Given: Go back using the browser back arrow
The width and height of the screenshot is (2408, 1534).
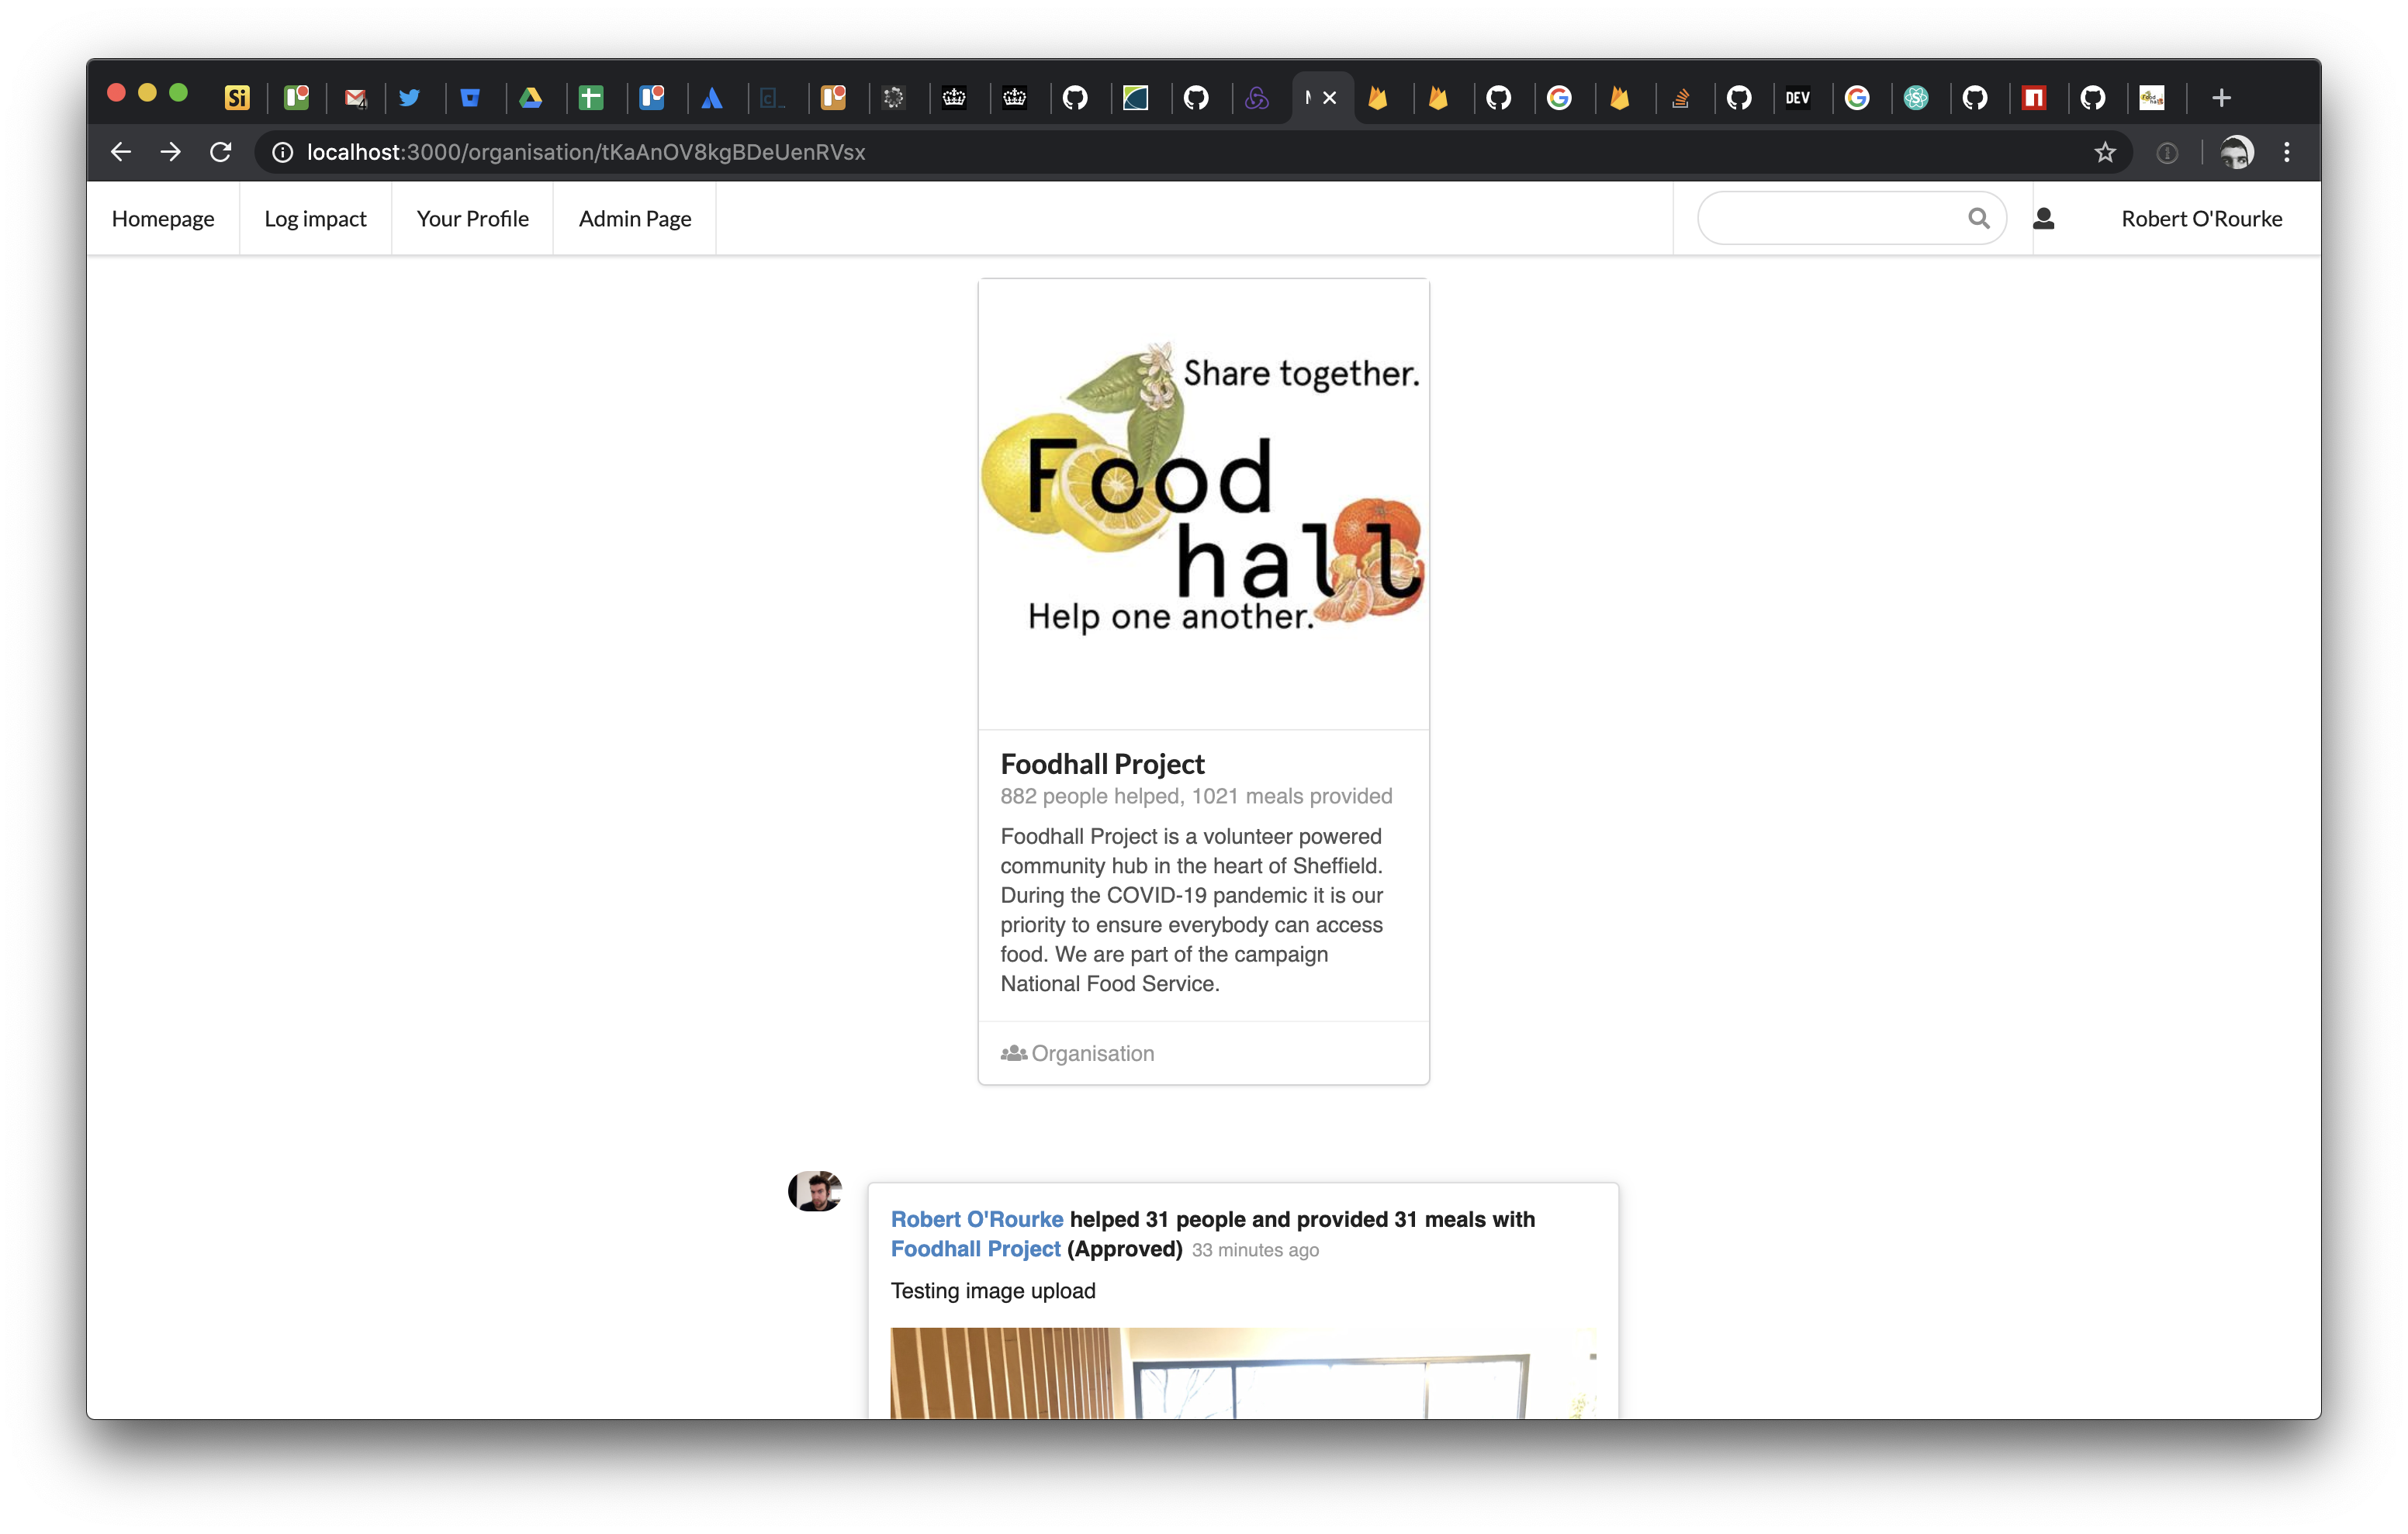Looking at the screenshot, I should coord(121,152).
